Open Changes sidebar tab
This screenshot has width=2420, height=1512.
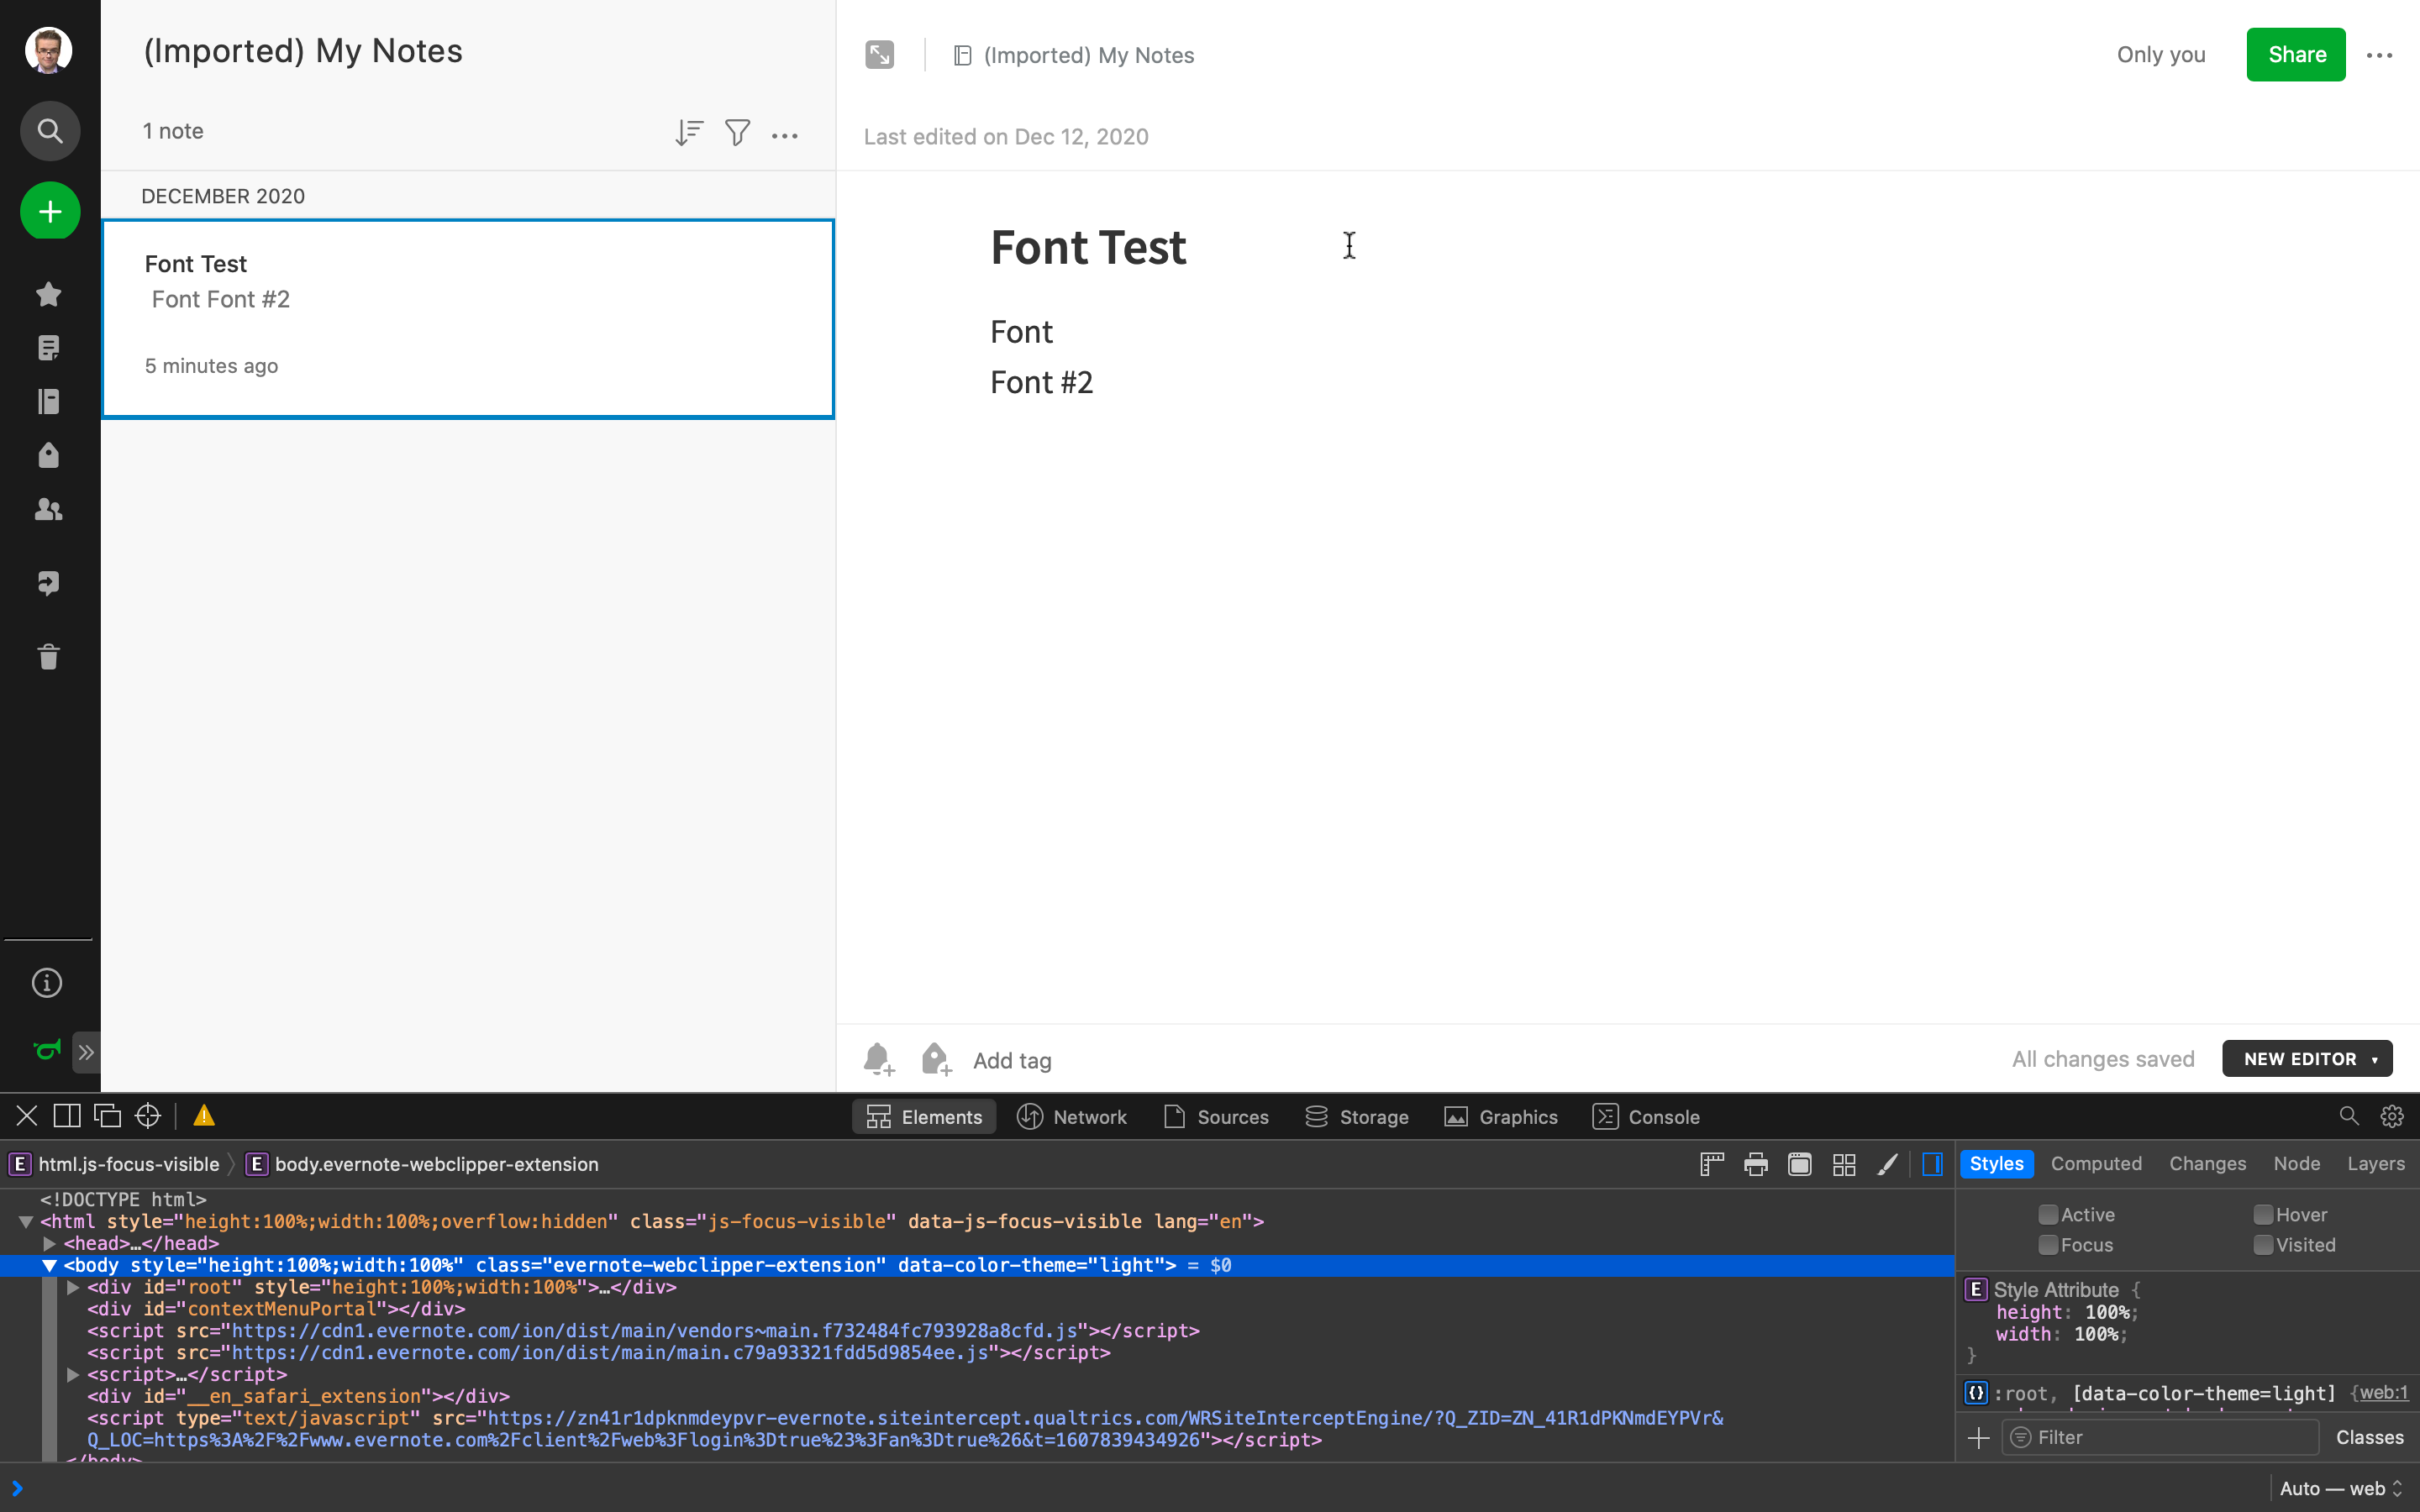pos(2207,1164)
